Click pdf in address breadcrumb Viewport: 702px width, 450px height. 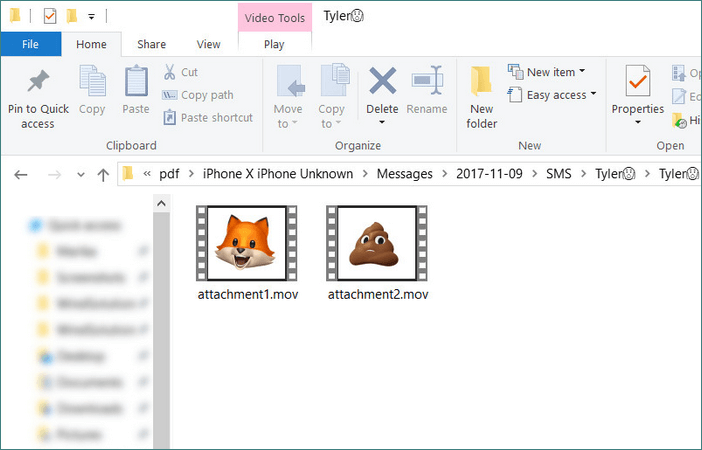[169, 174]
